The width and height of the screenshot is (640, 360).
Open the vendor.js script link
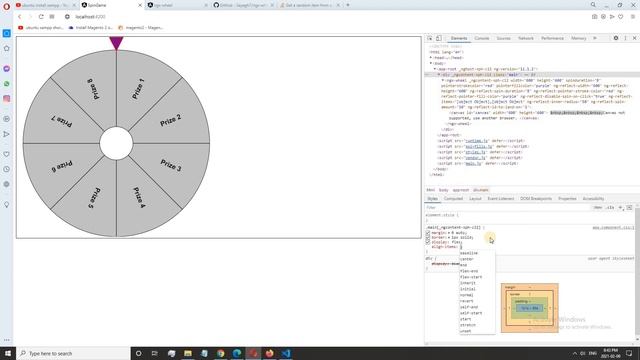pos(475,158)
